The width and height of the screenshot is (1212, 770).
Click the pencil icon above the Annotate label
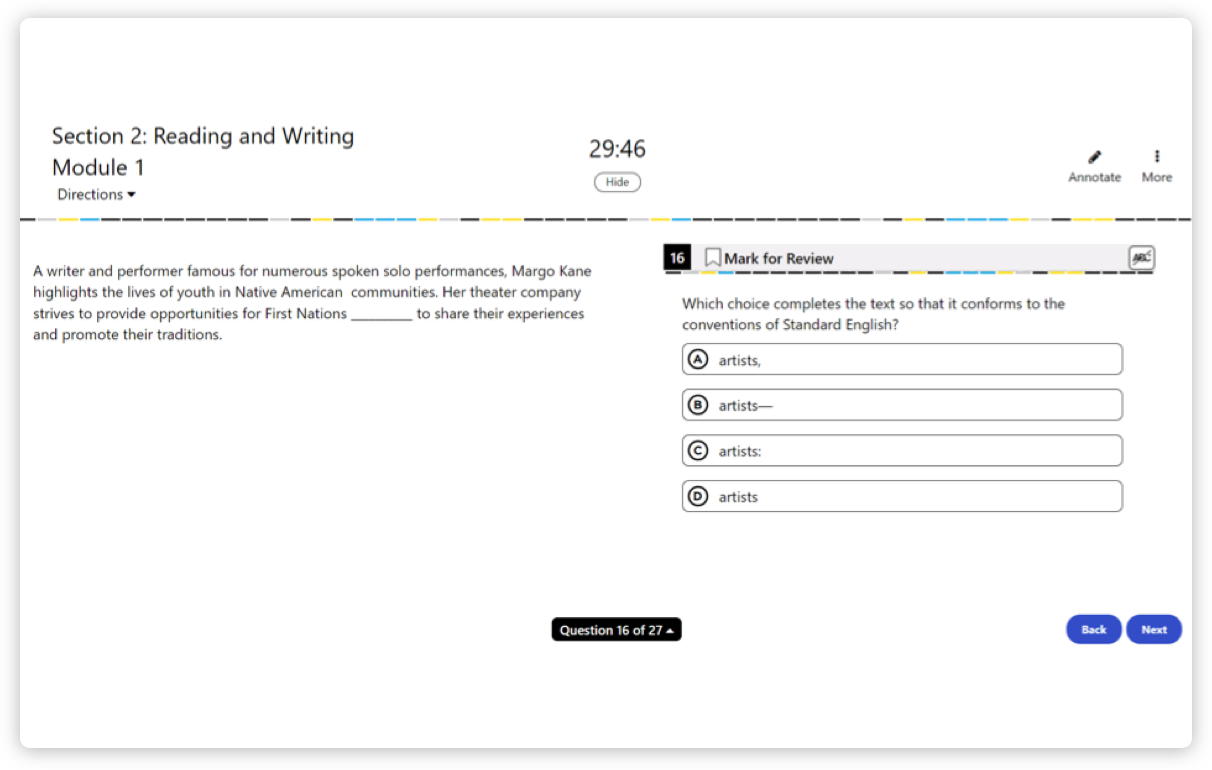click(x=1094, y=158)
